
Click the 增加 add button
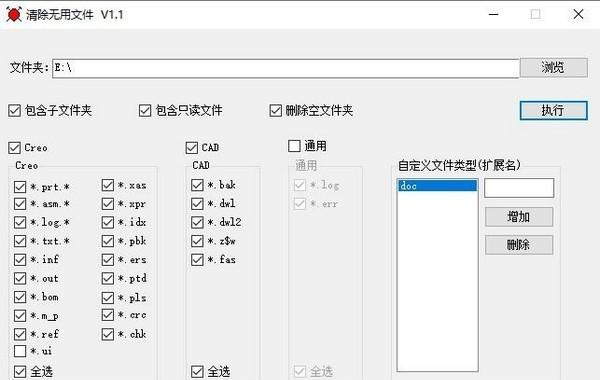pyautogui.click(x=519, y=217)
